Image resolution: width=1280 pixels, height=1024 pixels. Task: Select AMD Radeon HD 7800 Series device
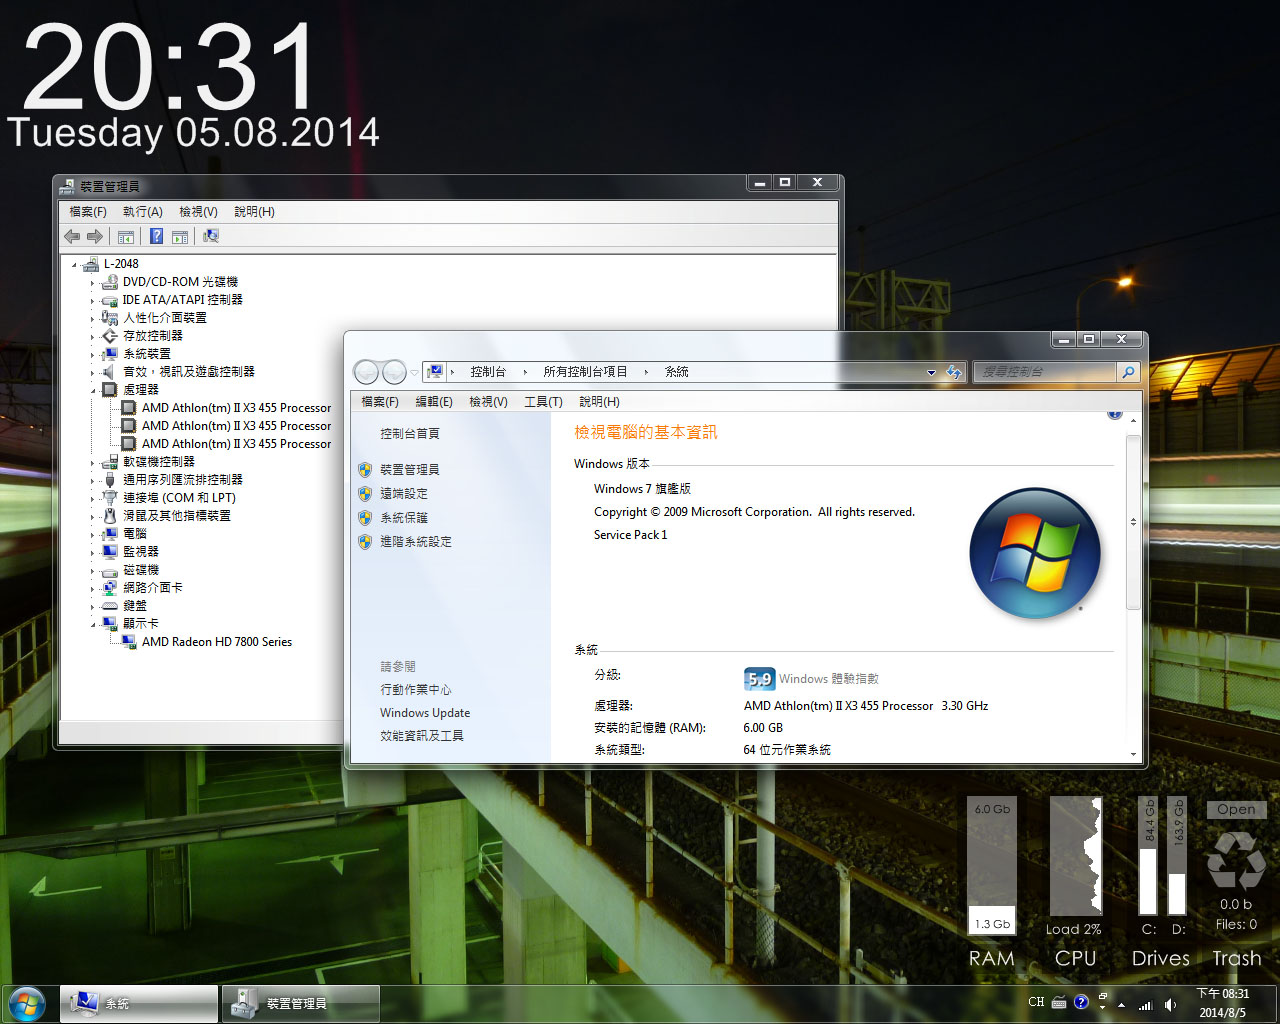(x=216, y=642)
